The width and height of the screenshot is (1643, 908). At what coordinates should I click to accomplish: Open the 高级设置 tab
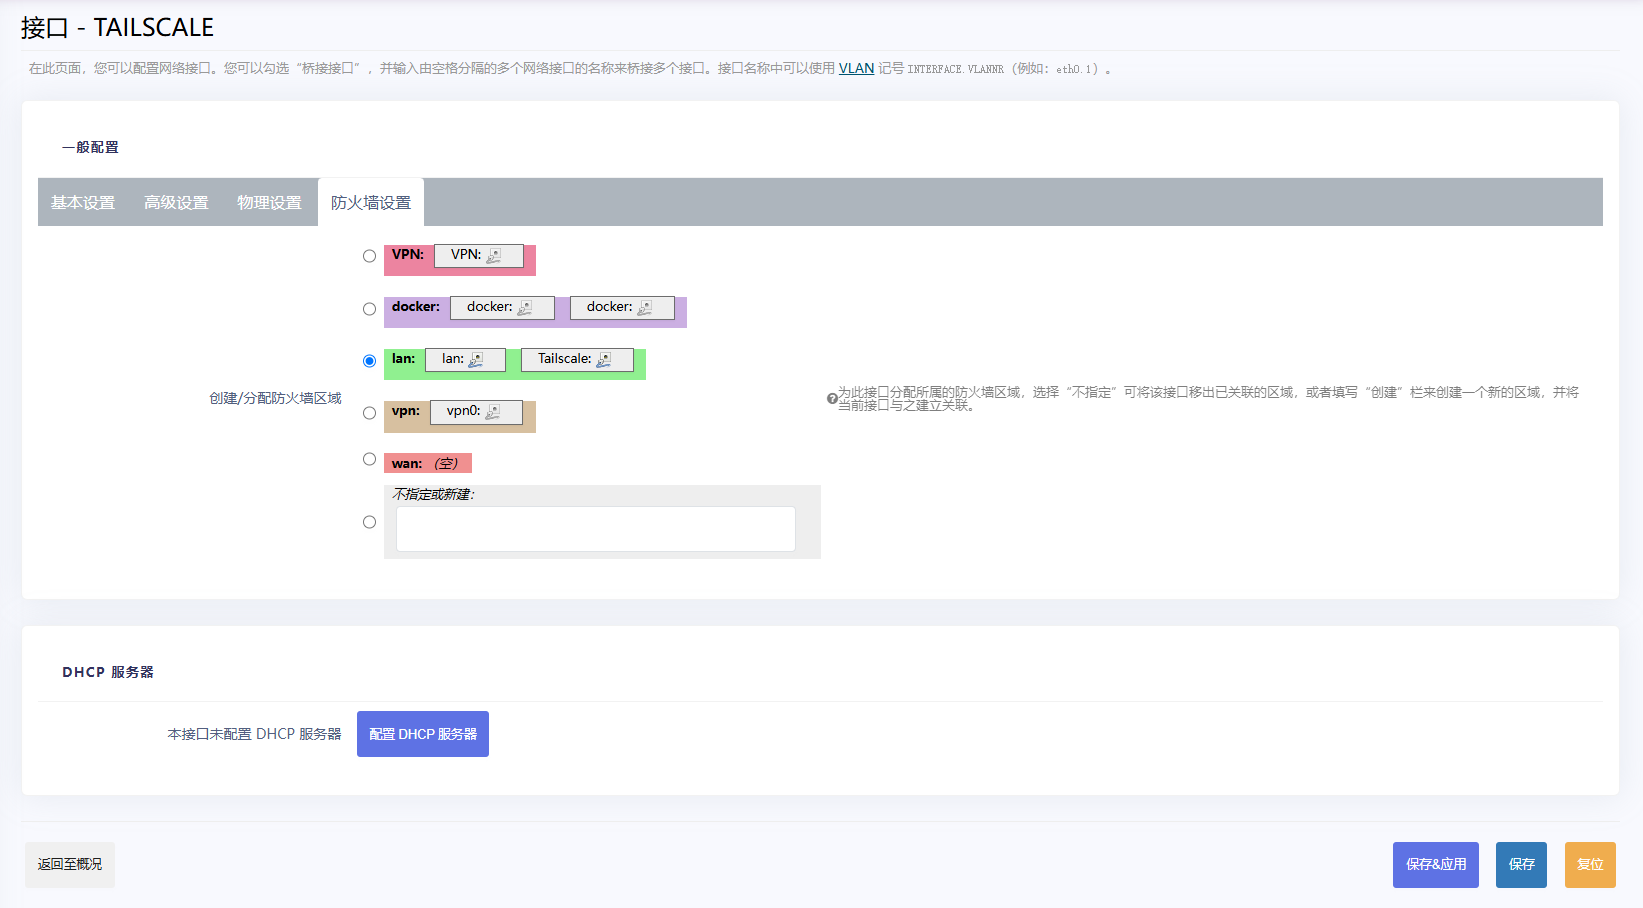[x=176, y=203]
